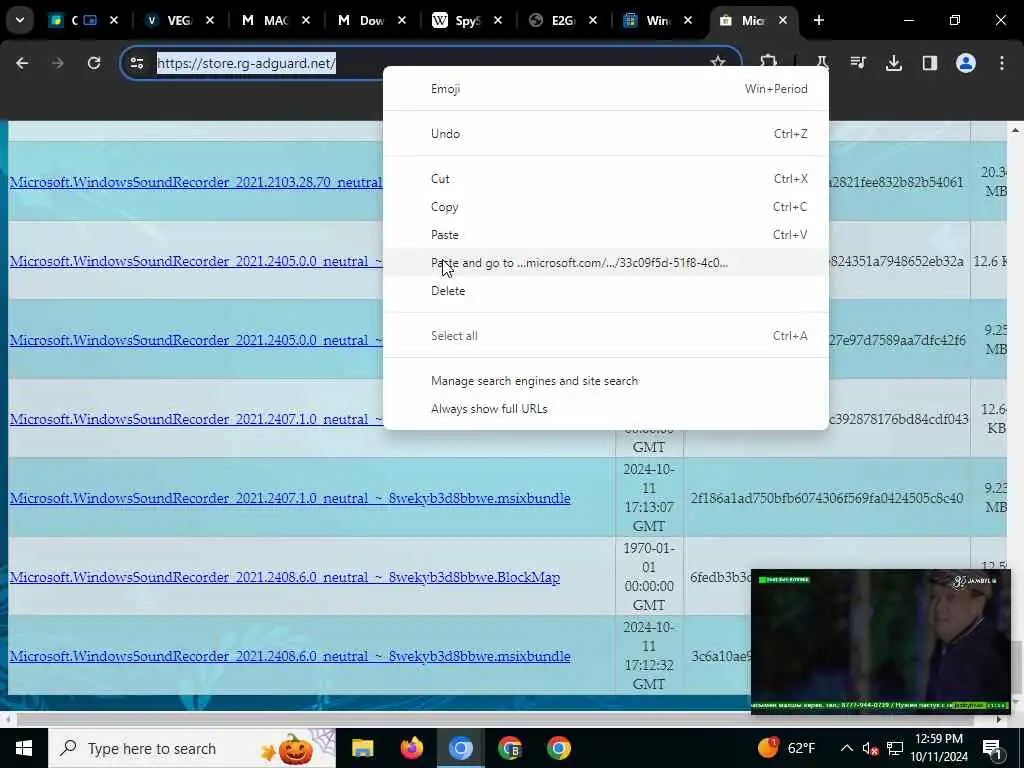1024x768 pixels.
Task: Open the network tray icon
Action: (895, 748)
